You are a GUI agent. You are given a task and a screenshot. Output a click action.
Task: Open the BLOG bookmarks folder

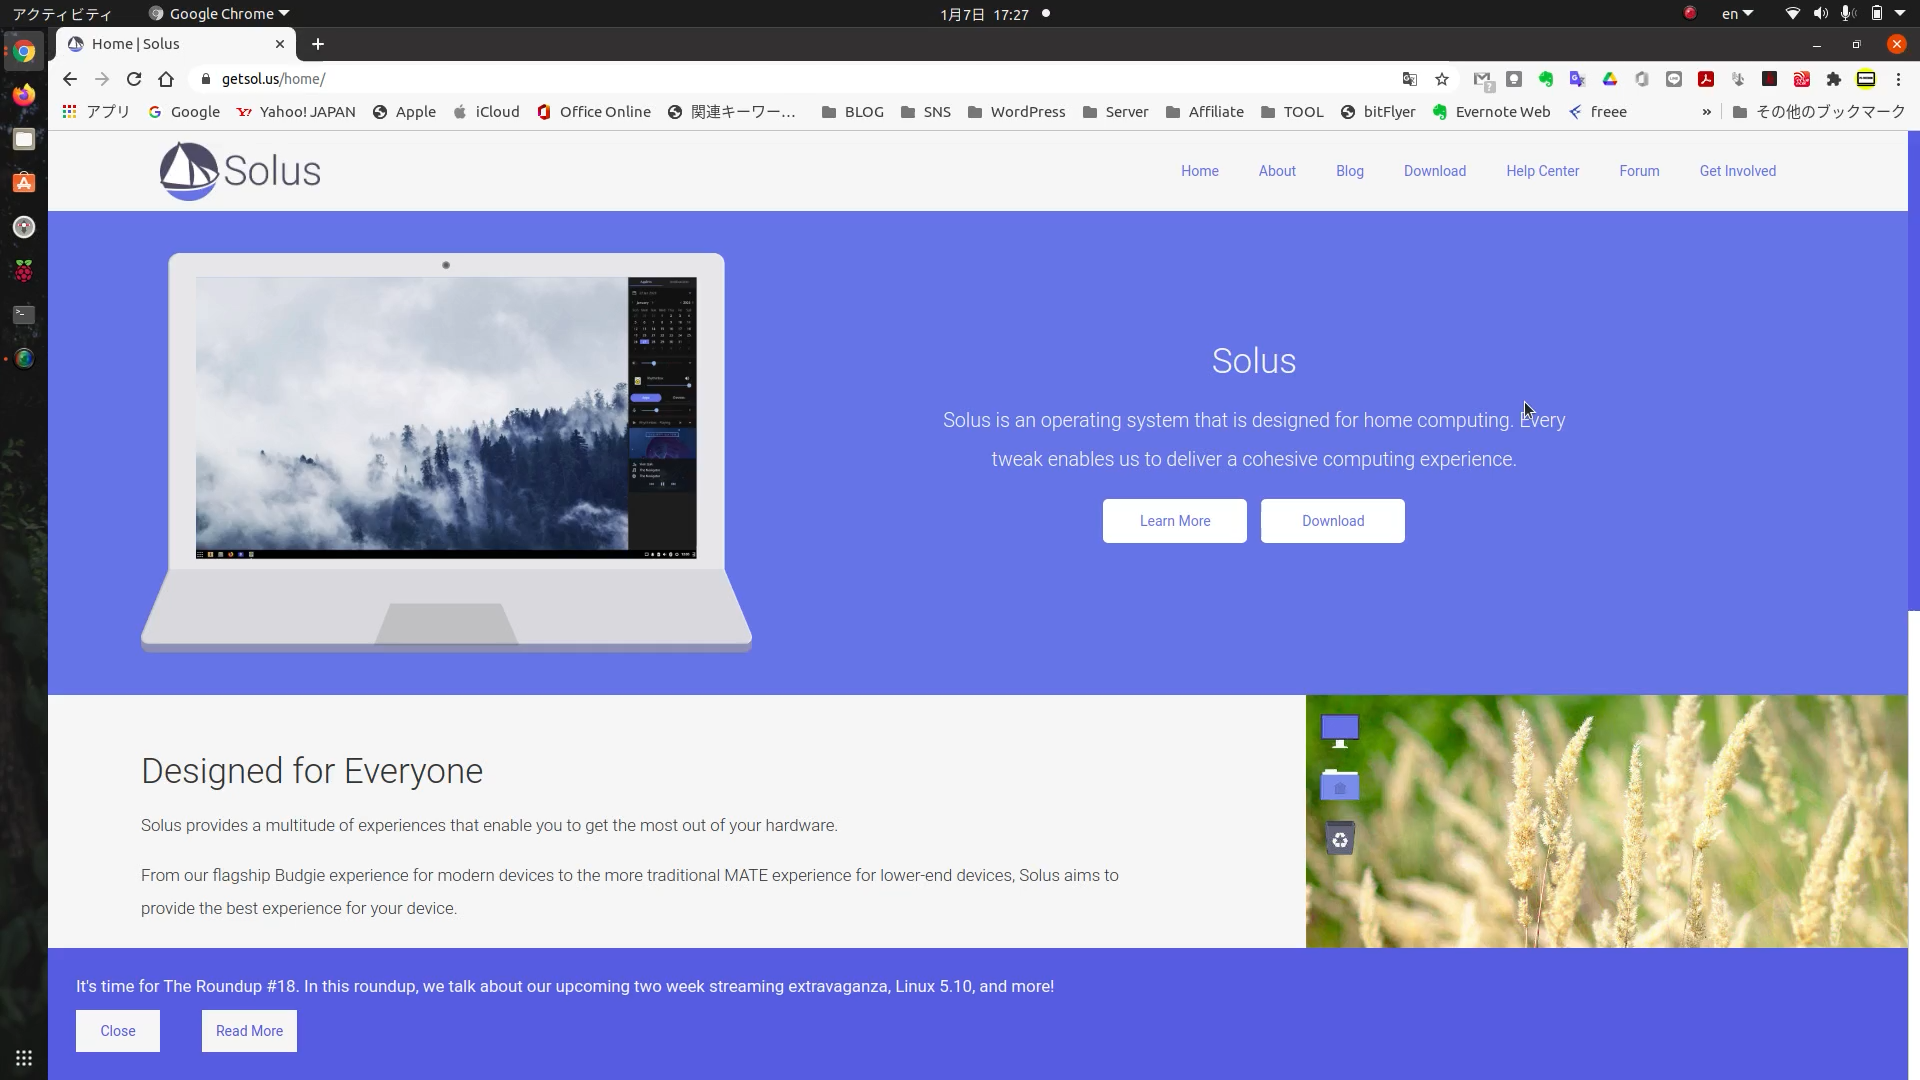(x=852, y=112)
